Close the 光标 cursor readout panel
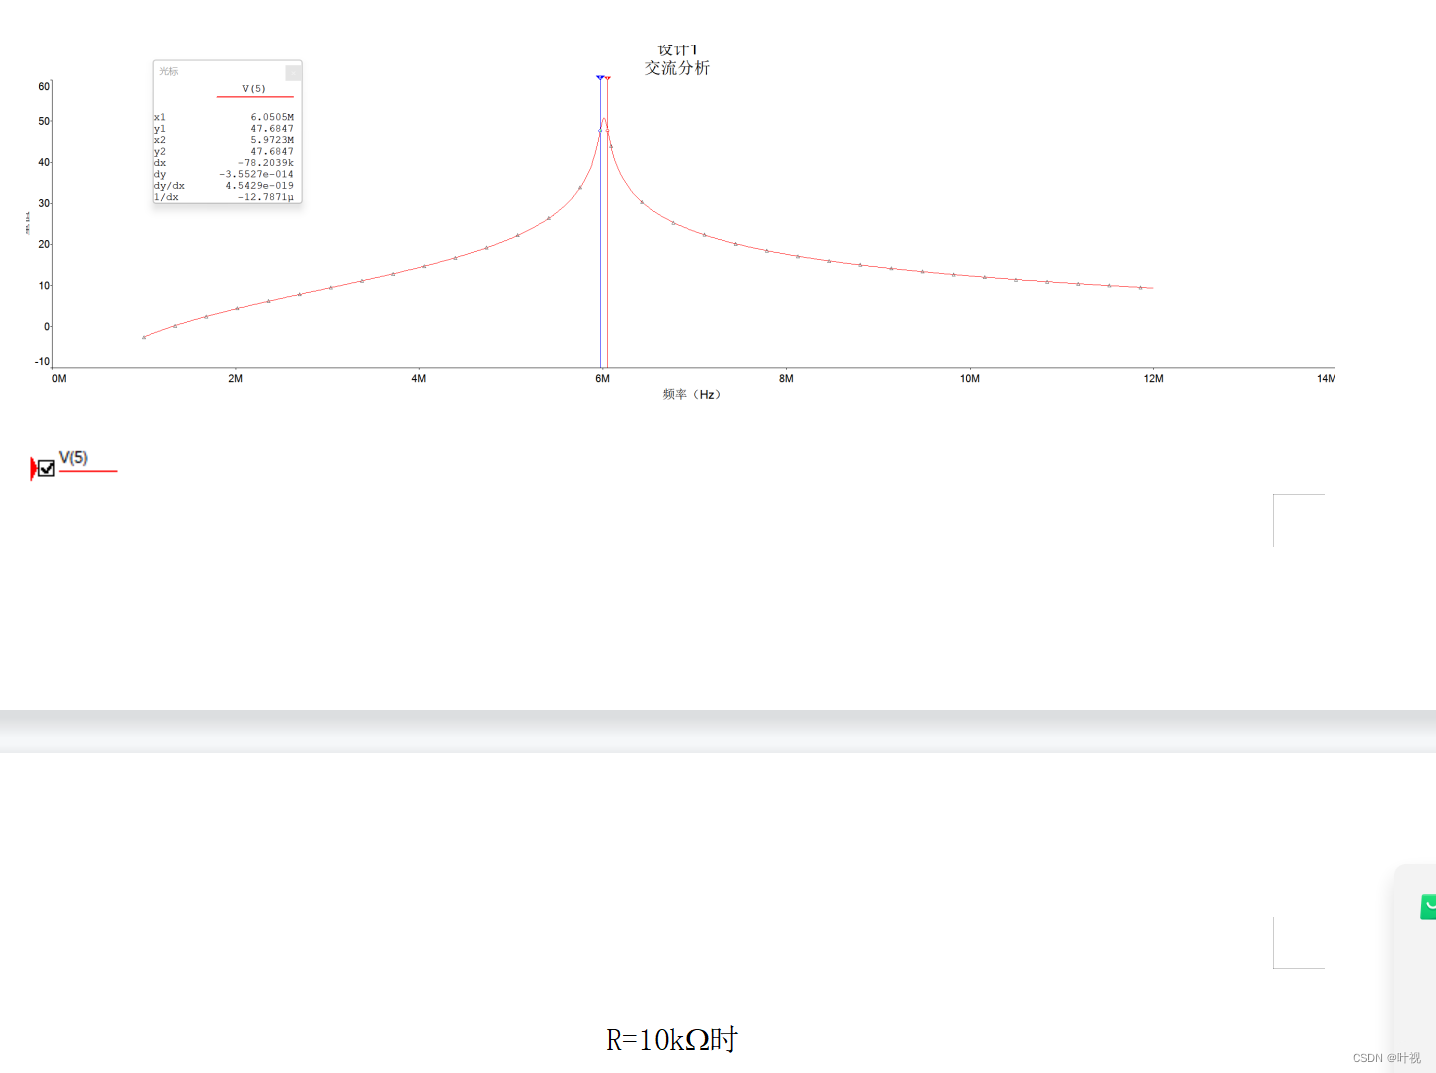Image resolution: width=1436 pixels, height=1073 pixels. [x=293, y=72]
